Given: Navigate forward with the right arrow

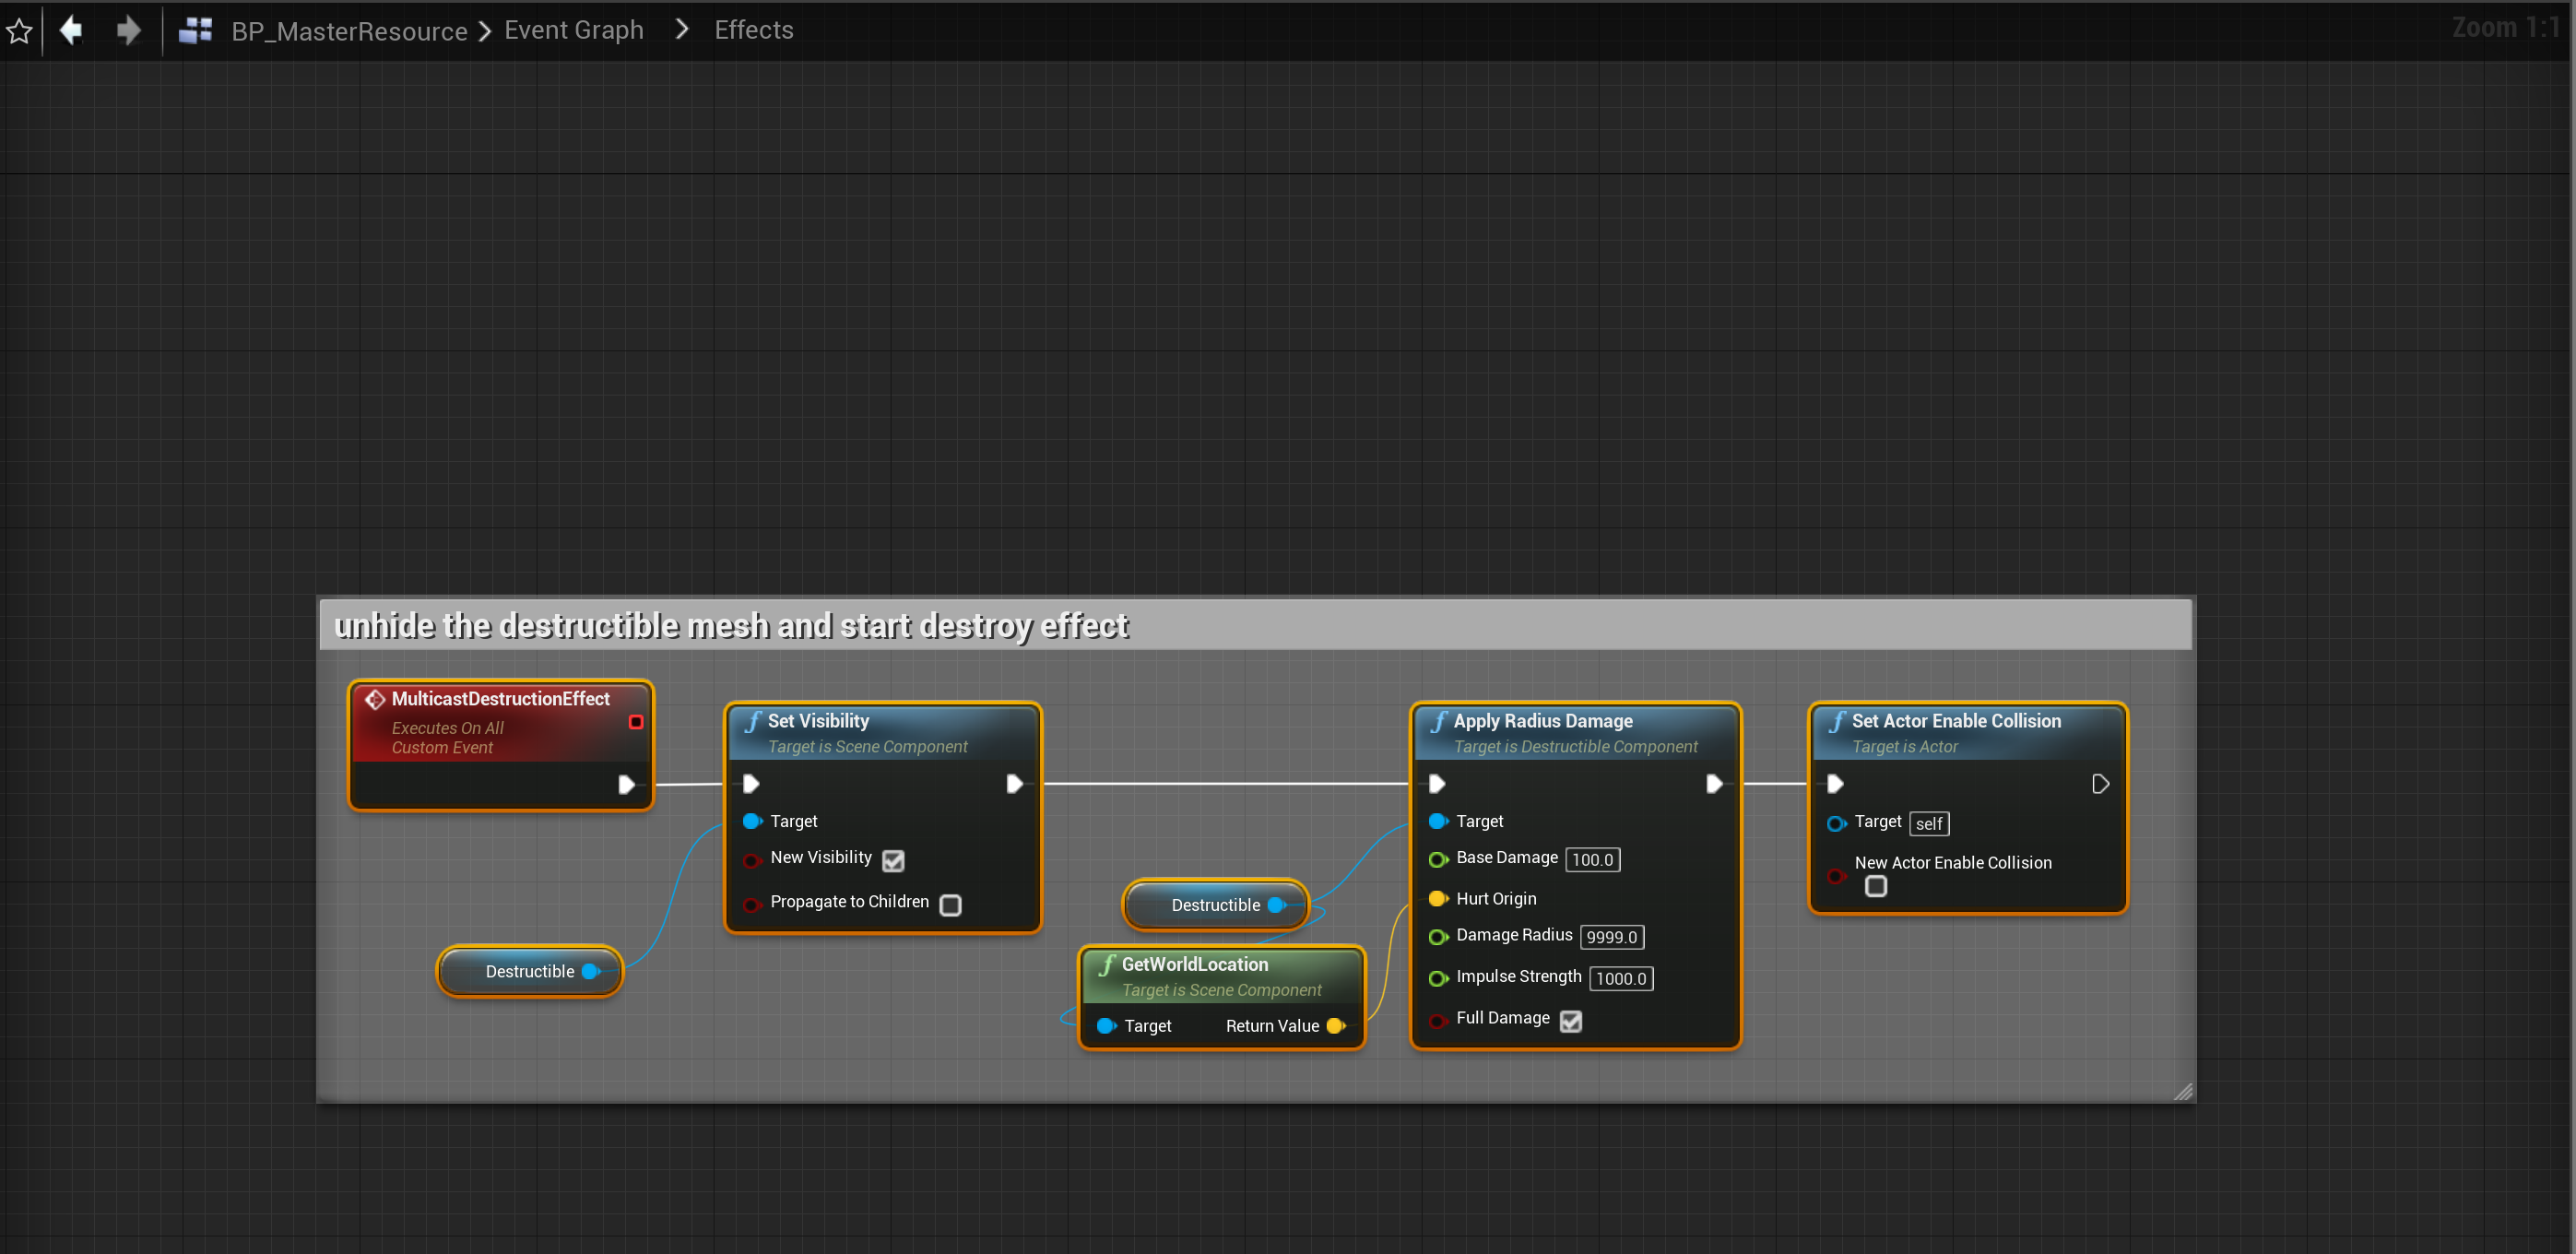Looking at the screenshot, I should tap(128, 30).
